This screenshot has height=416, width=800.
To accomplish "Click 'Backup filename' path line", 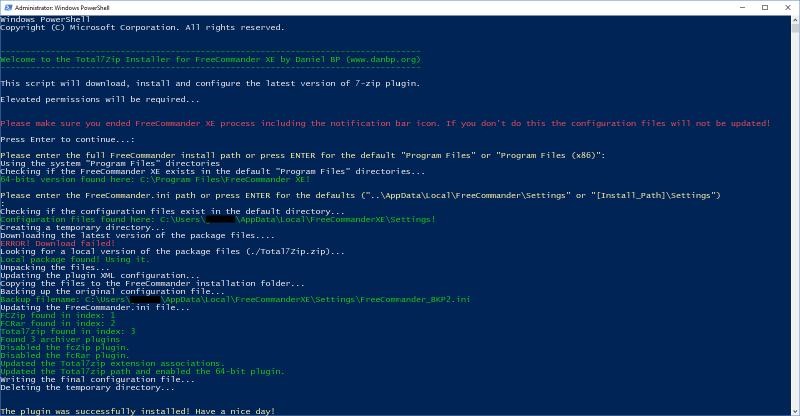I will tap(235, 300).
